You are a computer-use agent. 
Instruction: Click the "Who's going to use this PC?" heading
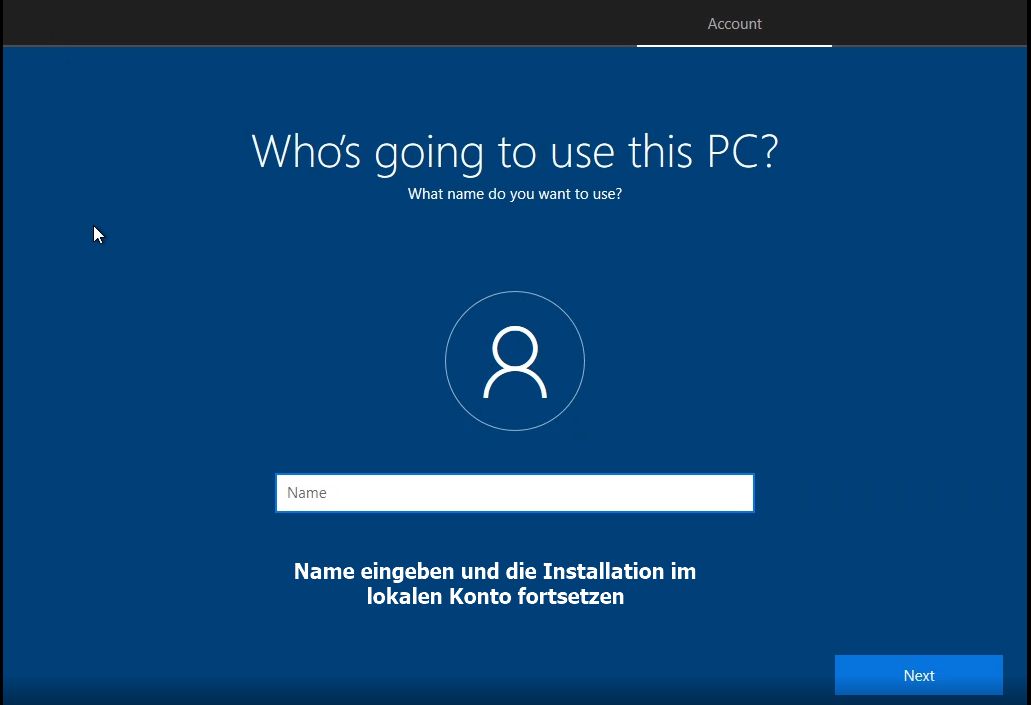(x=515, y=151)
